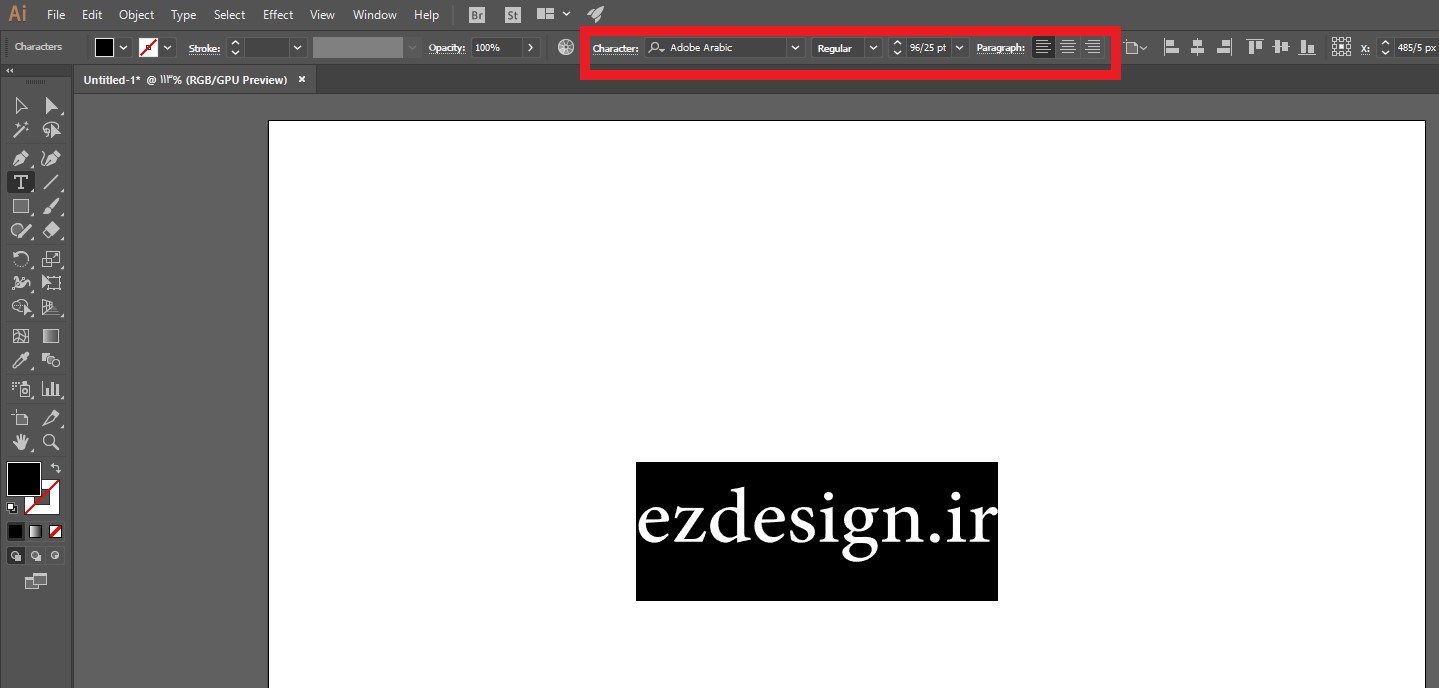Viewport: 1439px width, 688px height.
Task: Open the Change Screen Mode button
Action: 35,581
